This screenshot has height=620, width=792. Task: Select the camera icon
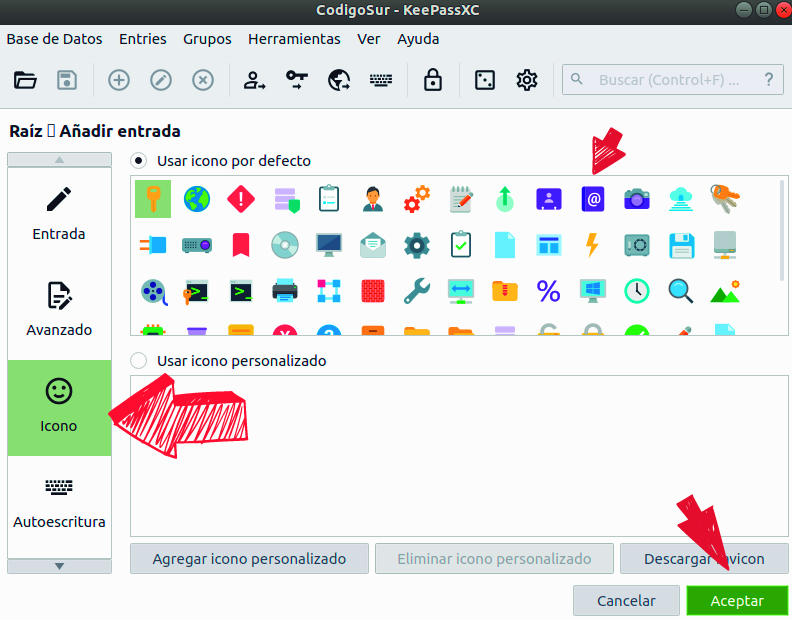(x=637, y=199)
